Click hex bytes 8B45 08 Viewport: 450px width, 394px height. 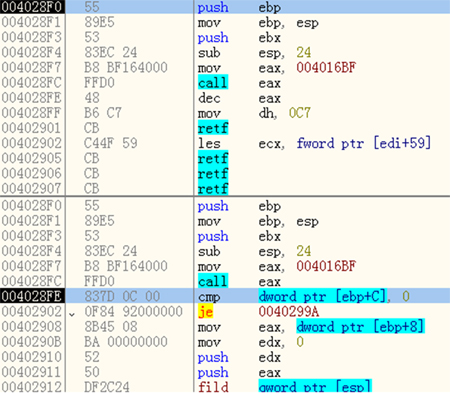[110, 327]
